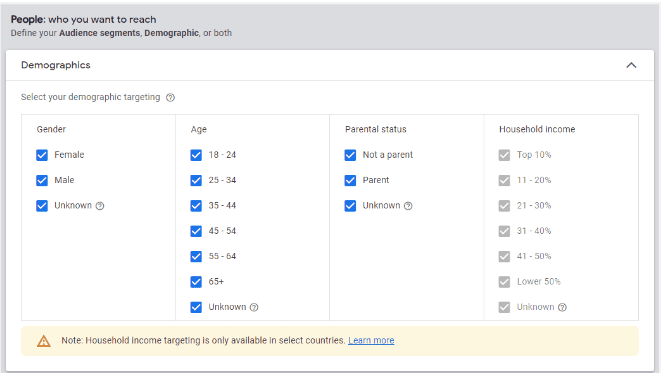Click the 11 - 20% income checkbox
The height and width of the screenshot is (373, 662).
(x=504, y=180)
